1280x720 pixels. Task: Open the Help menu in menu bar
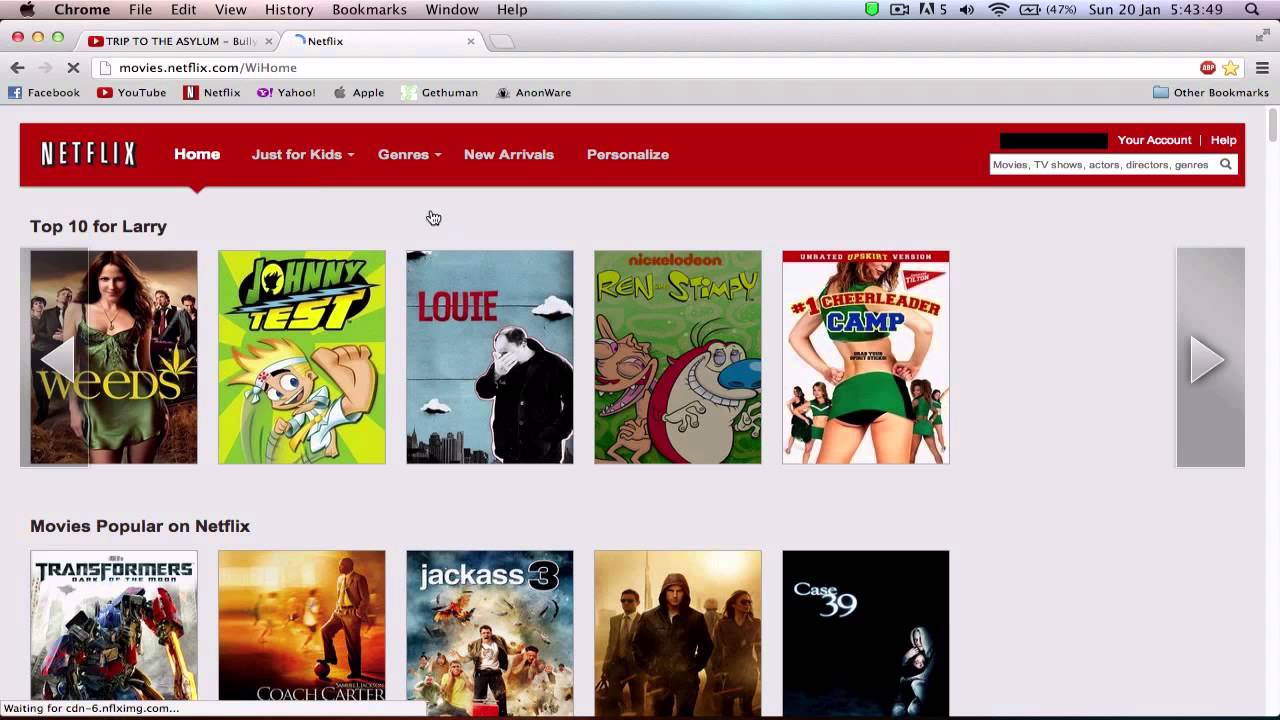pos(512,10)
